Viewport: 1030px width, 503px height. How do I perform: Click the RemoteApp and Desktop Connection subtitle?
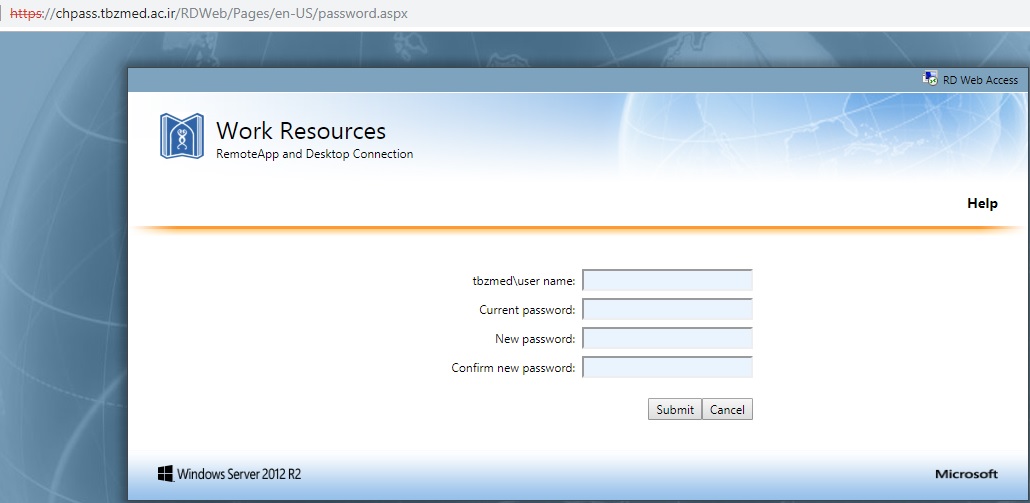(x=314, y=154)
